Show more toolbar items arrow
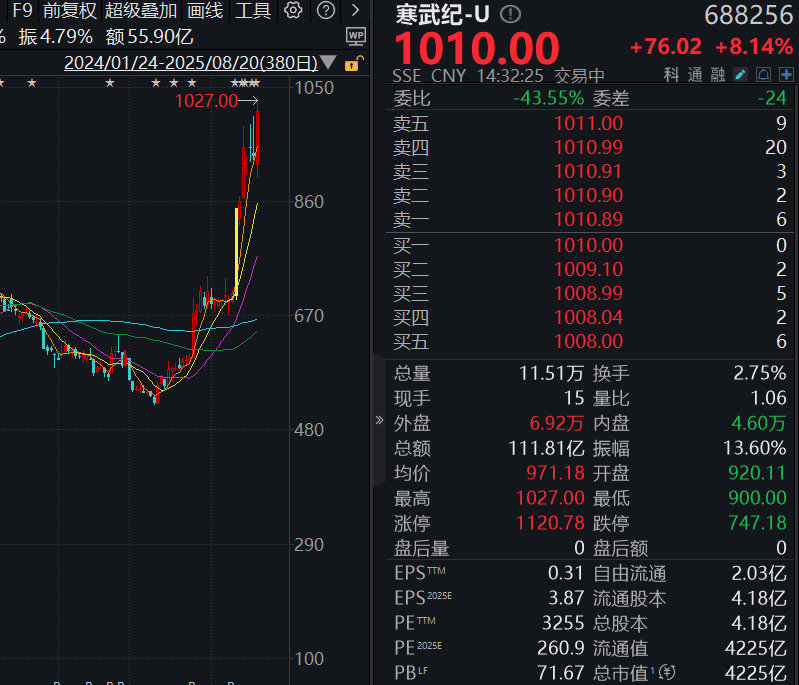 pos(356,10)
